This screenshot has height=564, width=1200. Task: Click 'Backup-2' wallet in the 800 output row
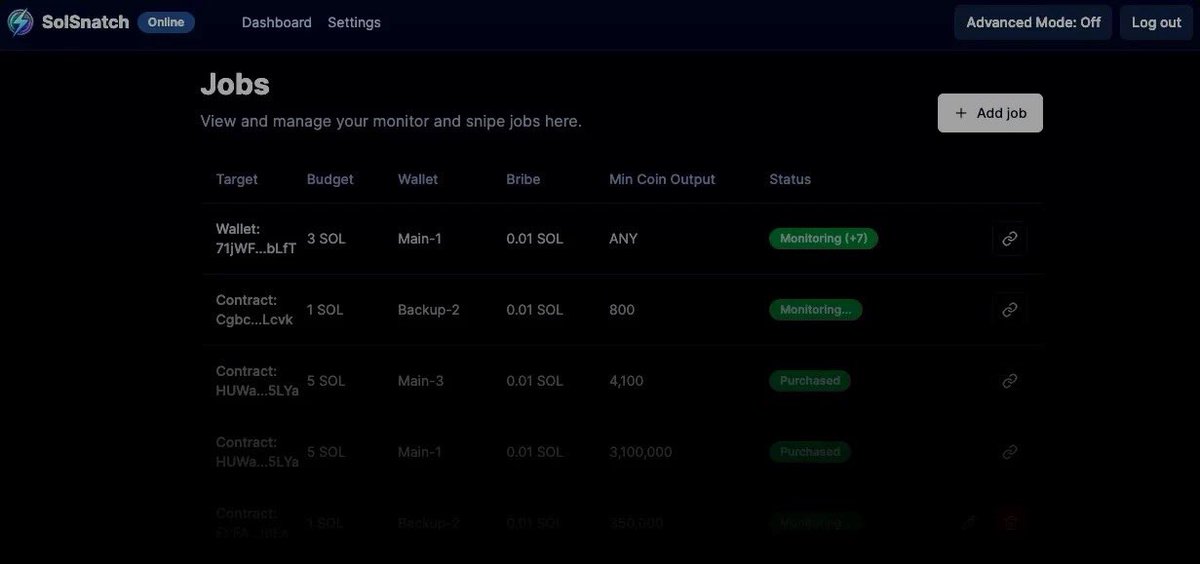(428, 310)
